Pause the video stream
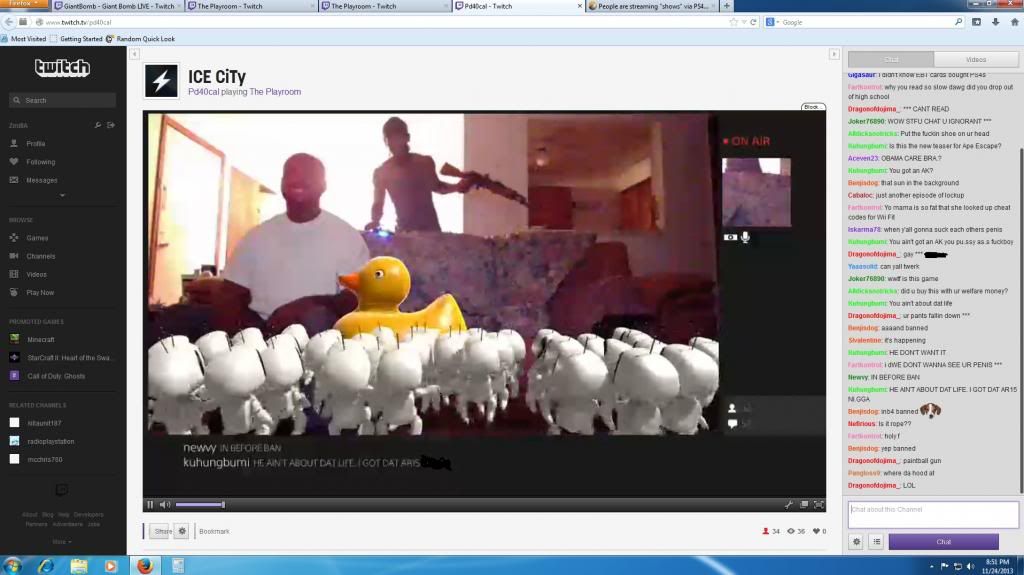The image size is (1024, 575). [150, 504]
